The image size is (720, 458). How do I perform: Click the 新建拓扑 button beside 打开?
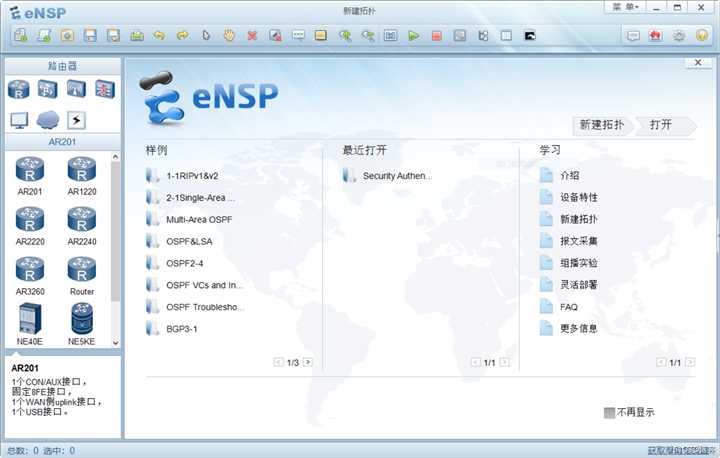tap(602, 125)
